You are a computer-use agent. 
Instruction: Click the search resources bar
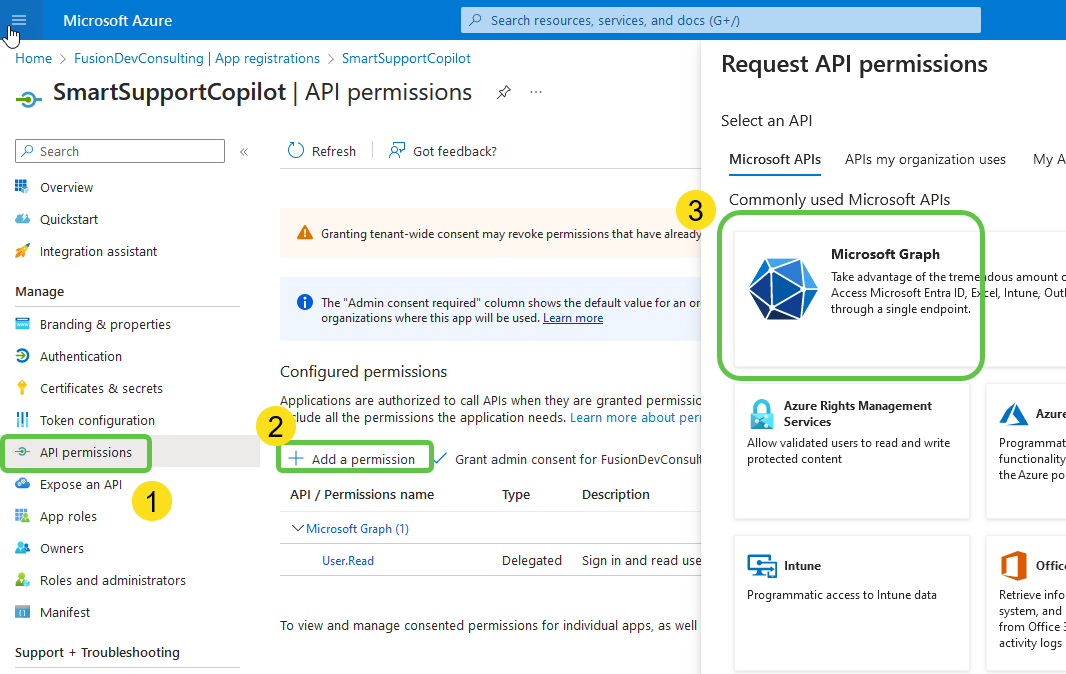(722, 20)
